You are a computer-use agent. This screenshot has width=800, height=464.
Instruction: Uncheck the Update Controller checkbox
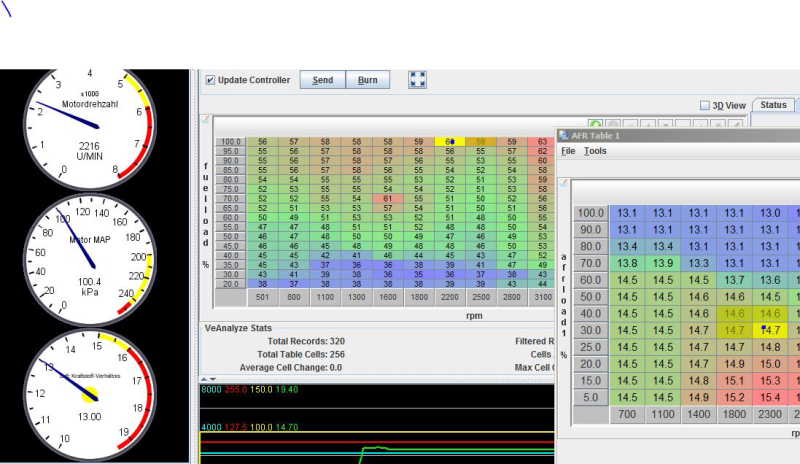(210, 80)
